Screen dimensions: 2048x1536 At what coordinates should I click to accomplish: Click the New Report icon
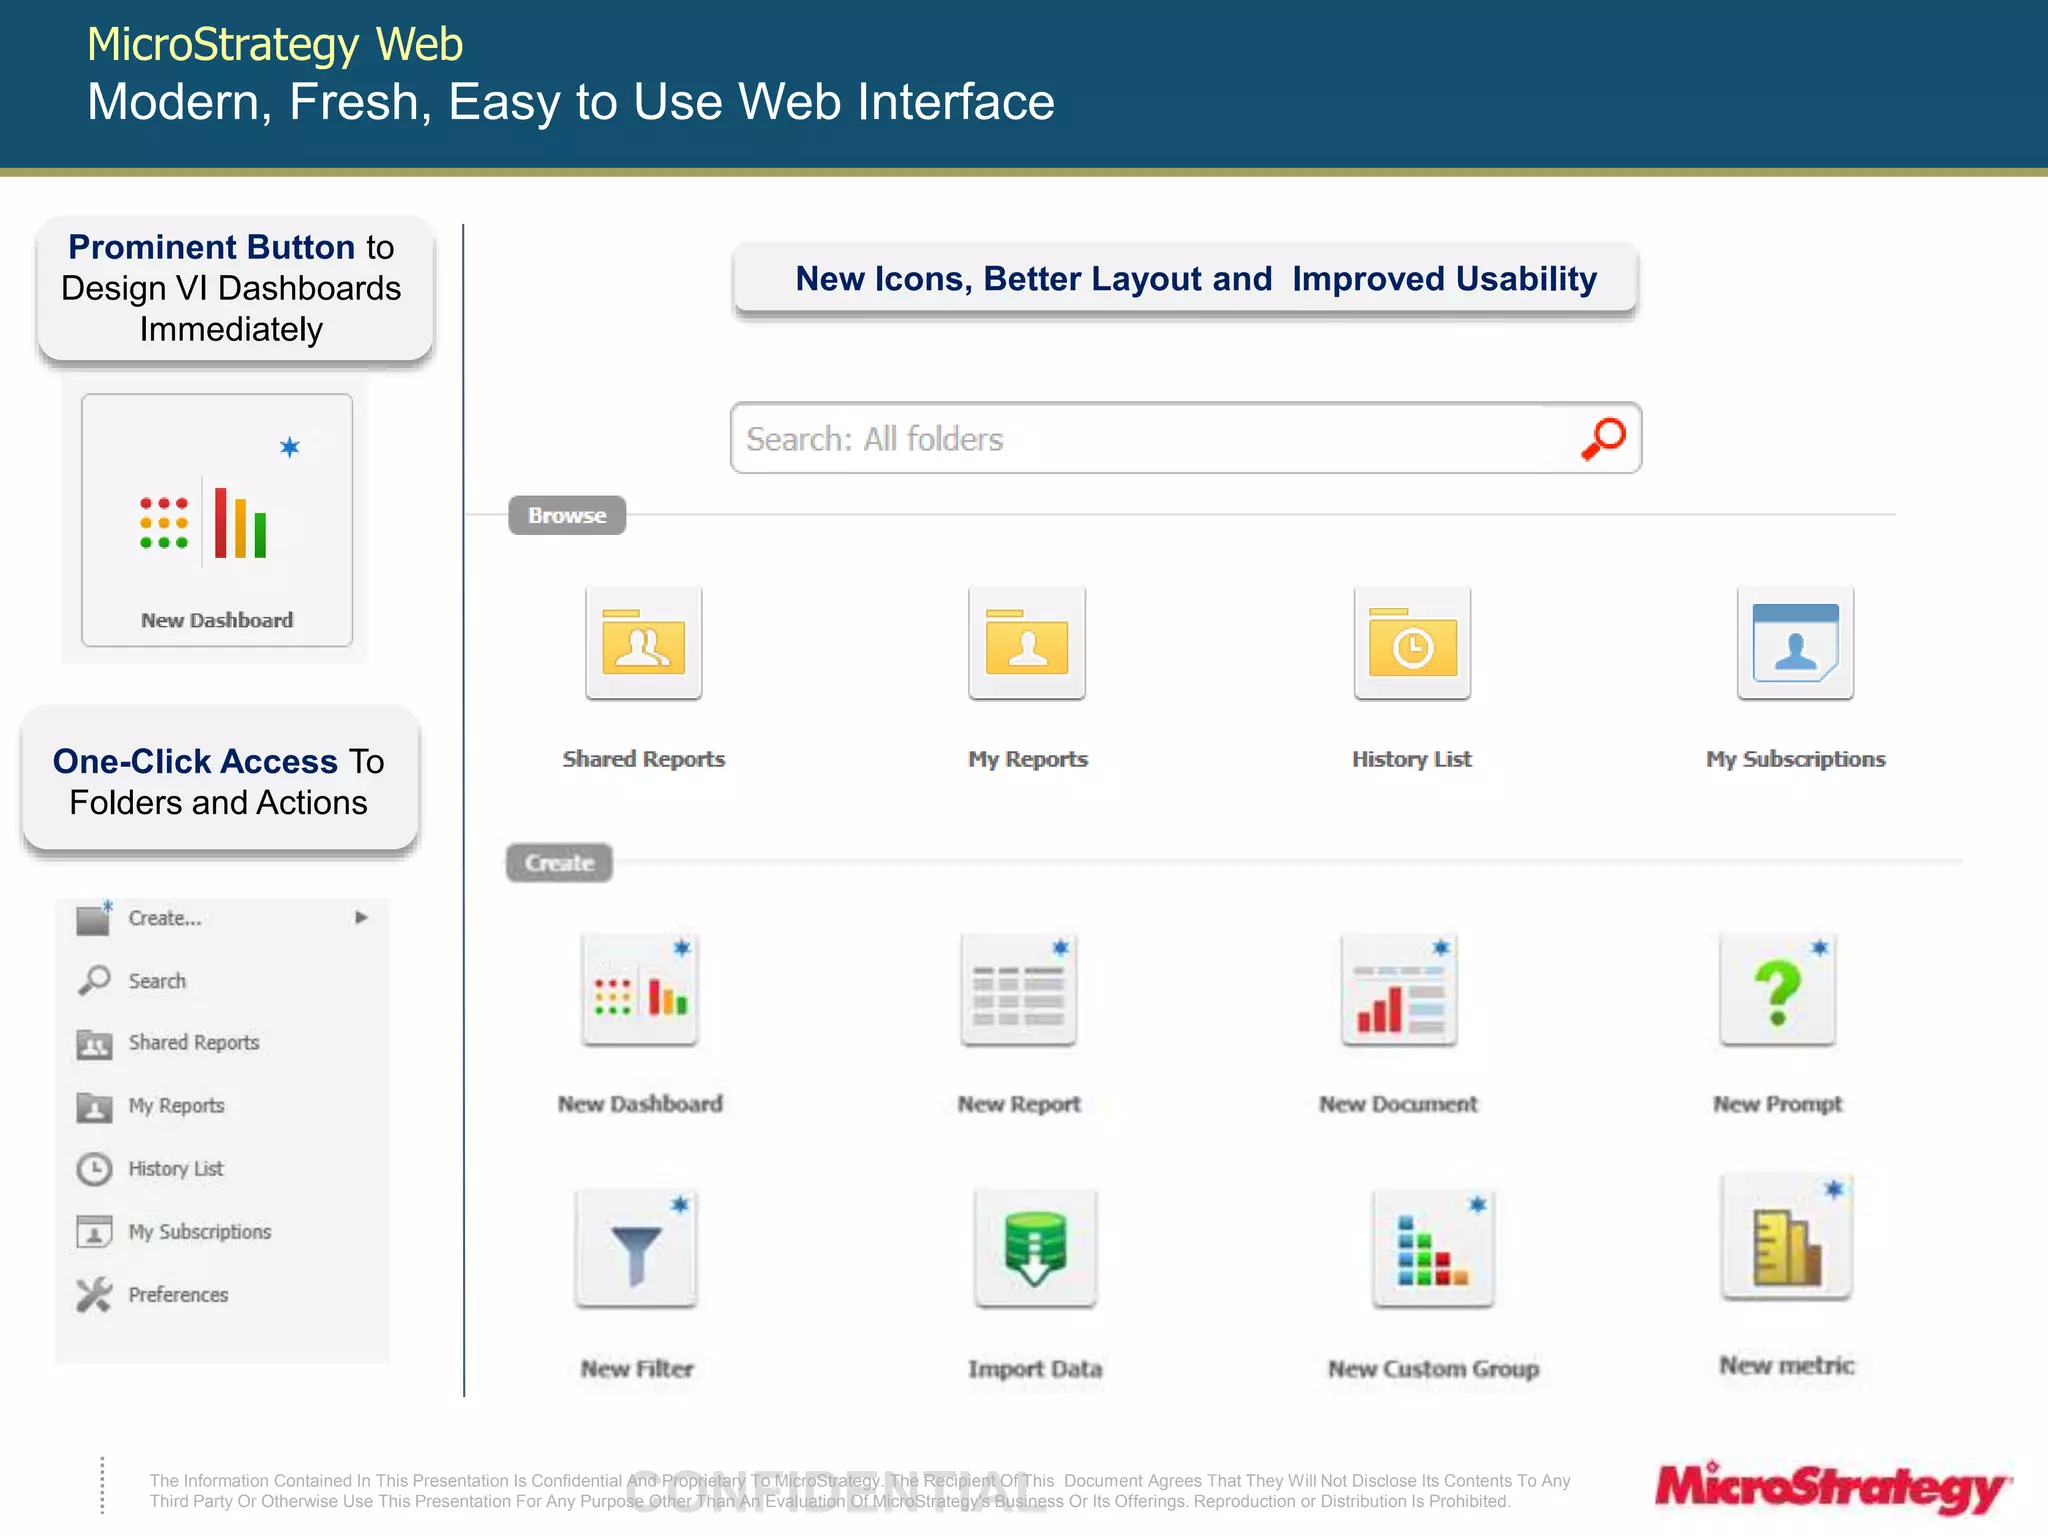coord(1019,989)
